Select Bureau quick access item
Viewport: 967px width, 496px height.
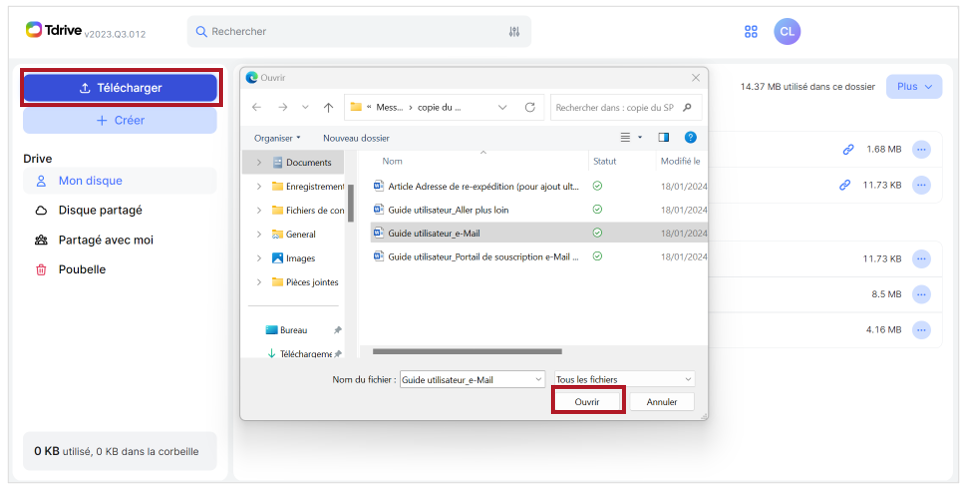pyautogui.click(x=287, y=330)
